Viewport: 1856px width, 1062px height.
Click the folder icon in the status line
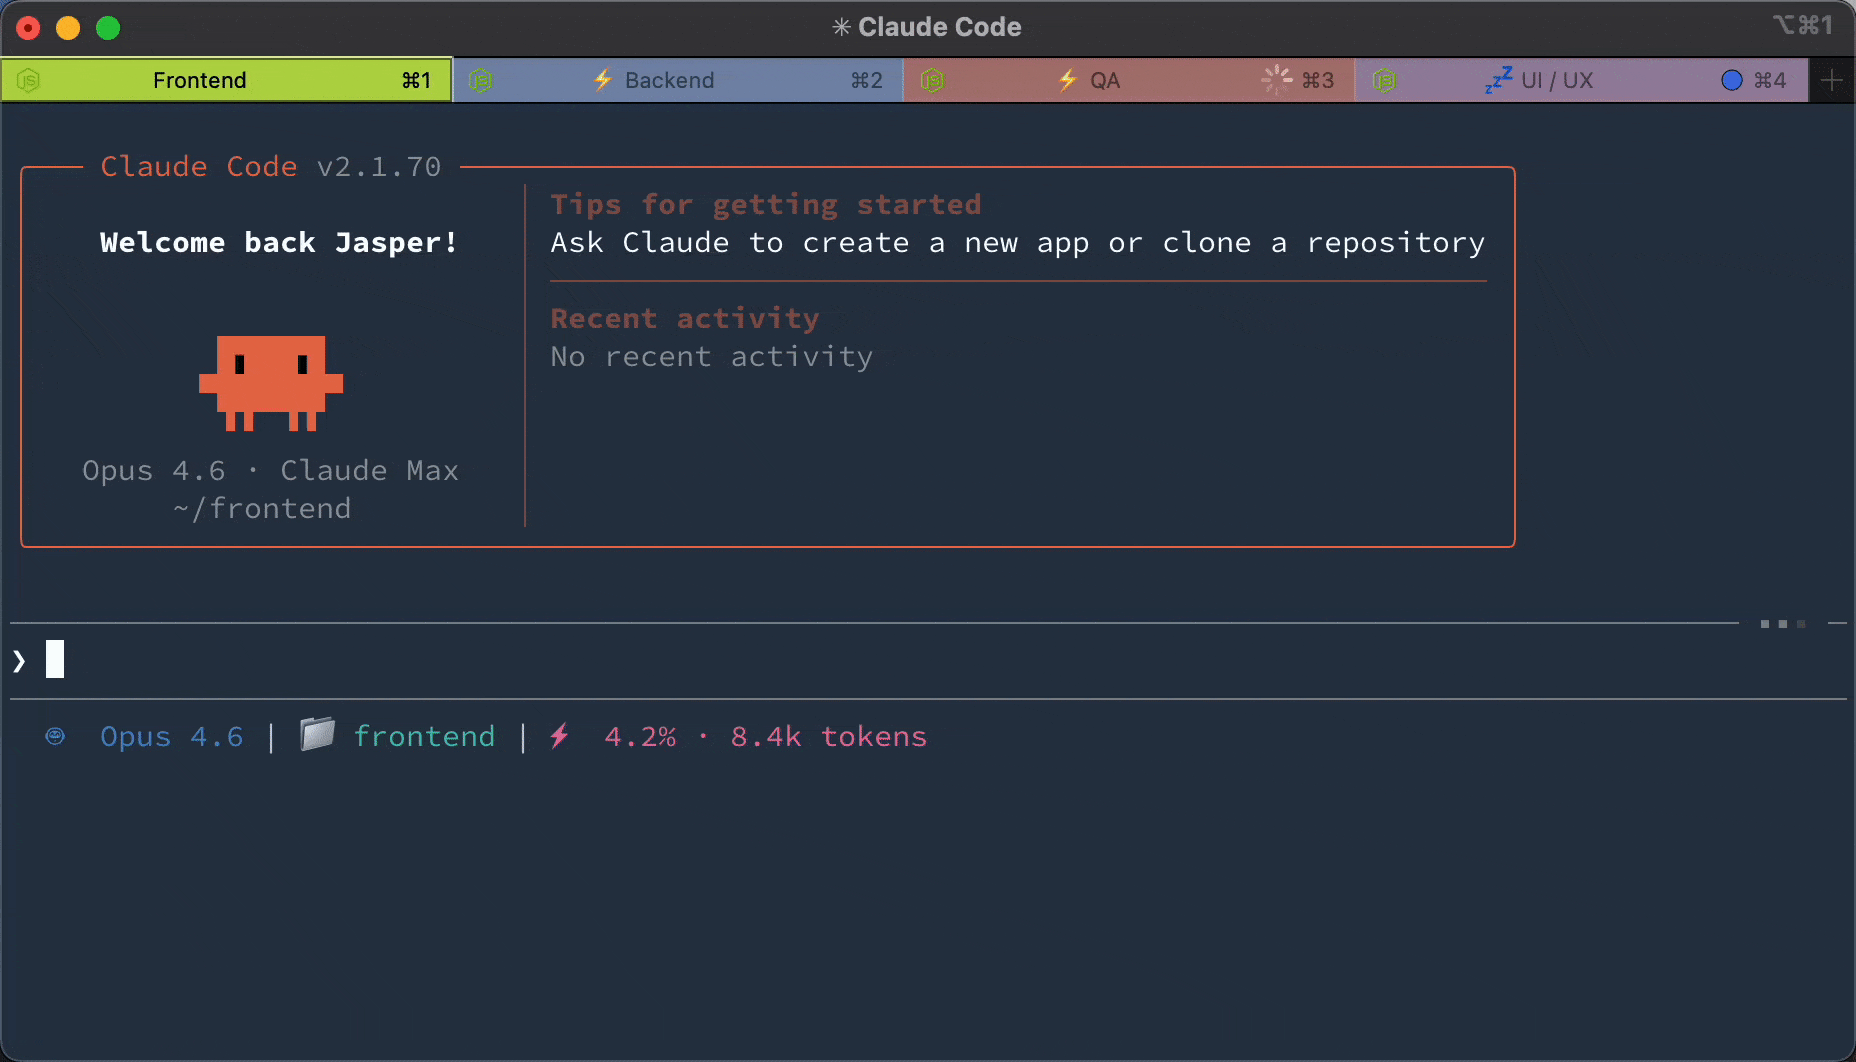317,734
